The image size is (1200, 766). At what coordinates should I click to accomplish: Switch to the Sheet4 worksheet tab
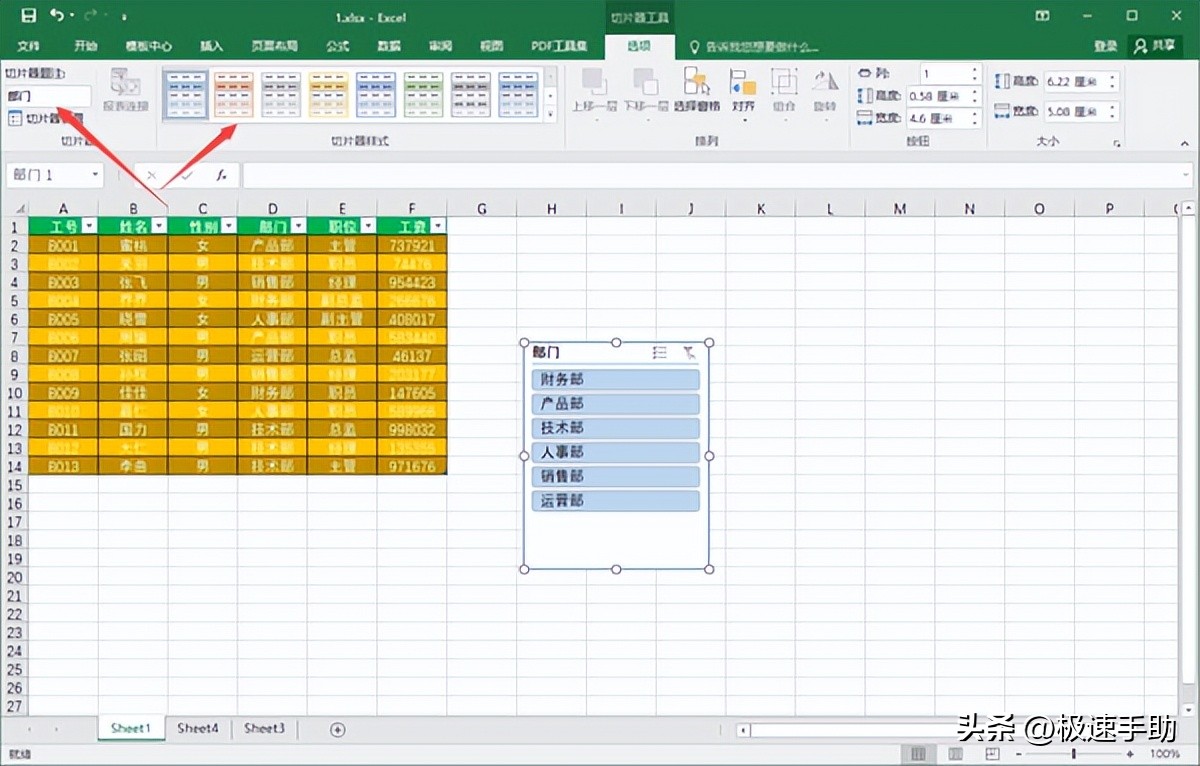197,729
